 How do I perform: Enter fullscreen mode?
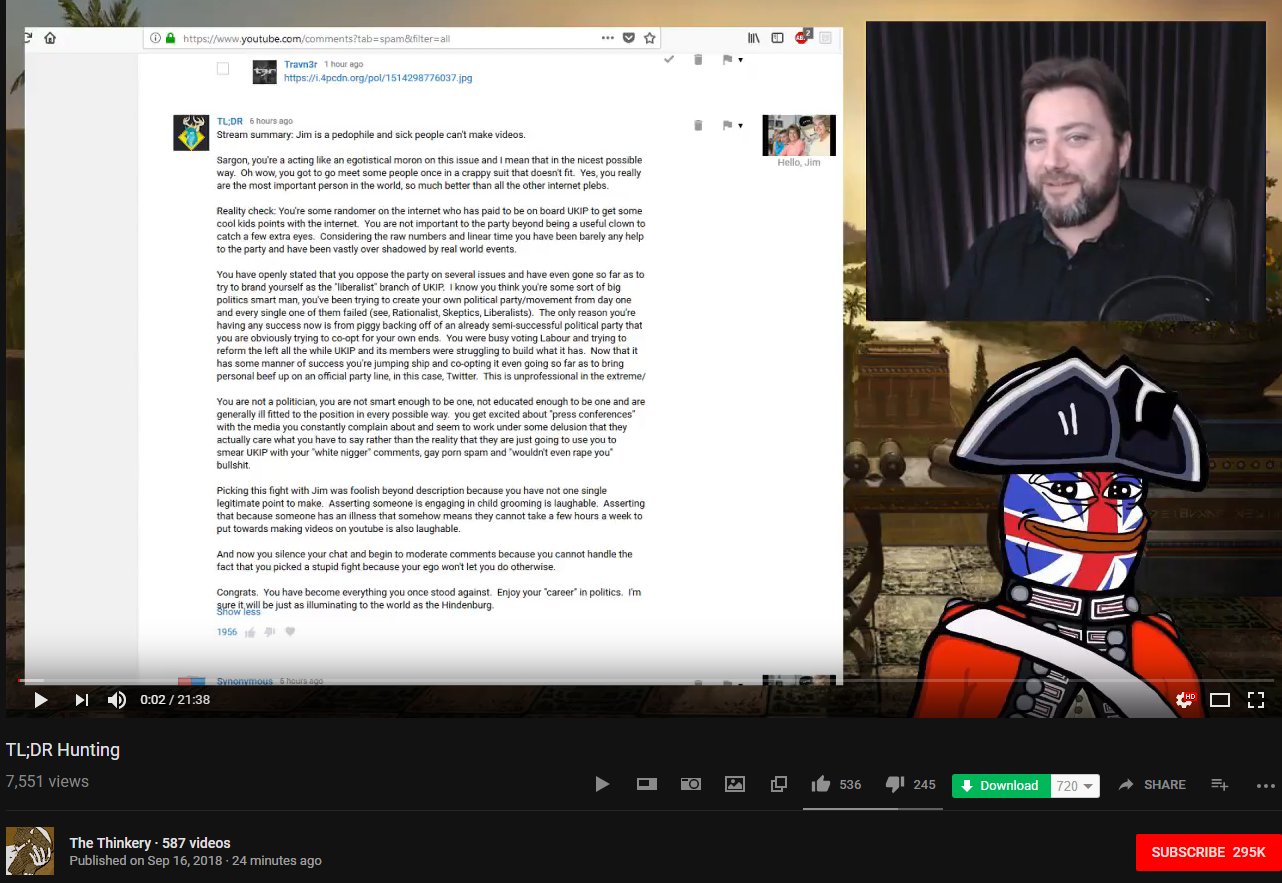click(1256, 700)
